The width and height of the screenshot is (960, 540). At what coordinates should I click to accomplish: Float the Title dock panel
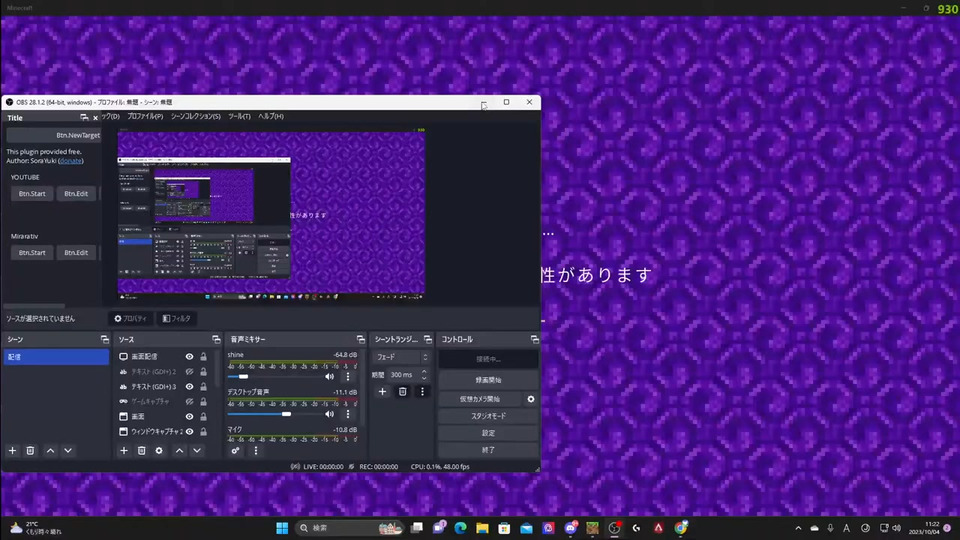click(84, 118)
